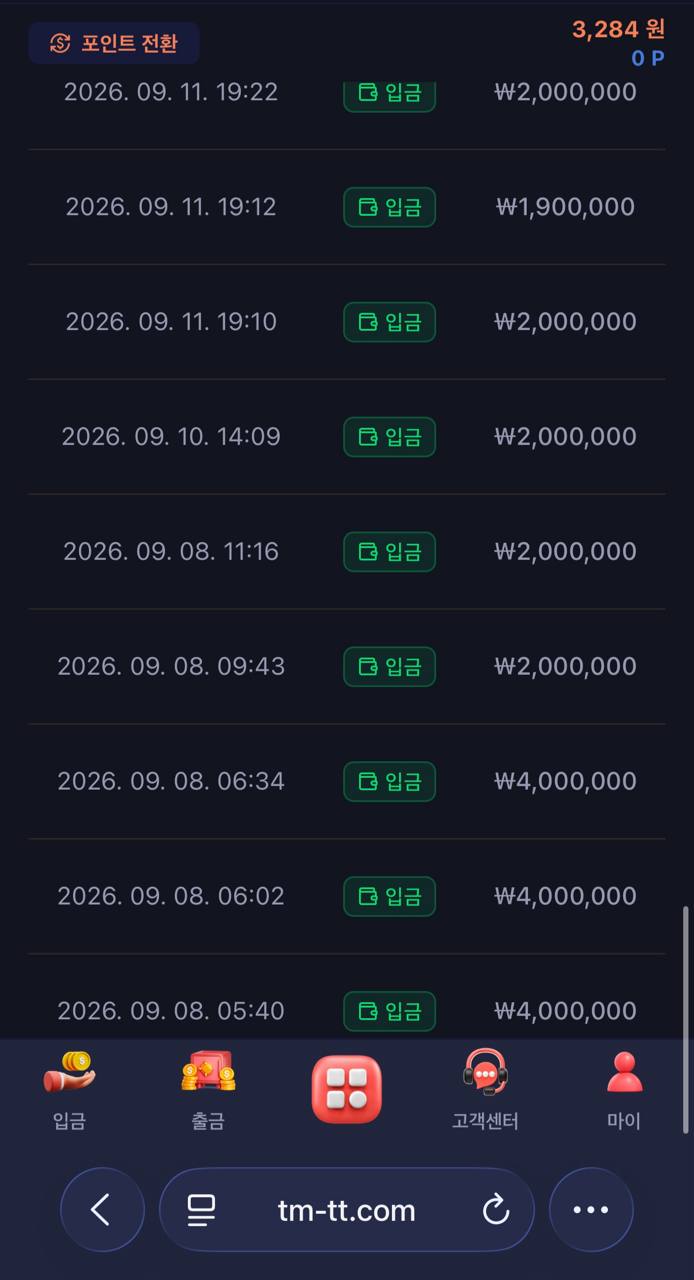Tap the 3,284 원 balance text
Viewport: 694px width, 1280px height.
point(618,29)
